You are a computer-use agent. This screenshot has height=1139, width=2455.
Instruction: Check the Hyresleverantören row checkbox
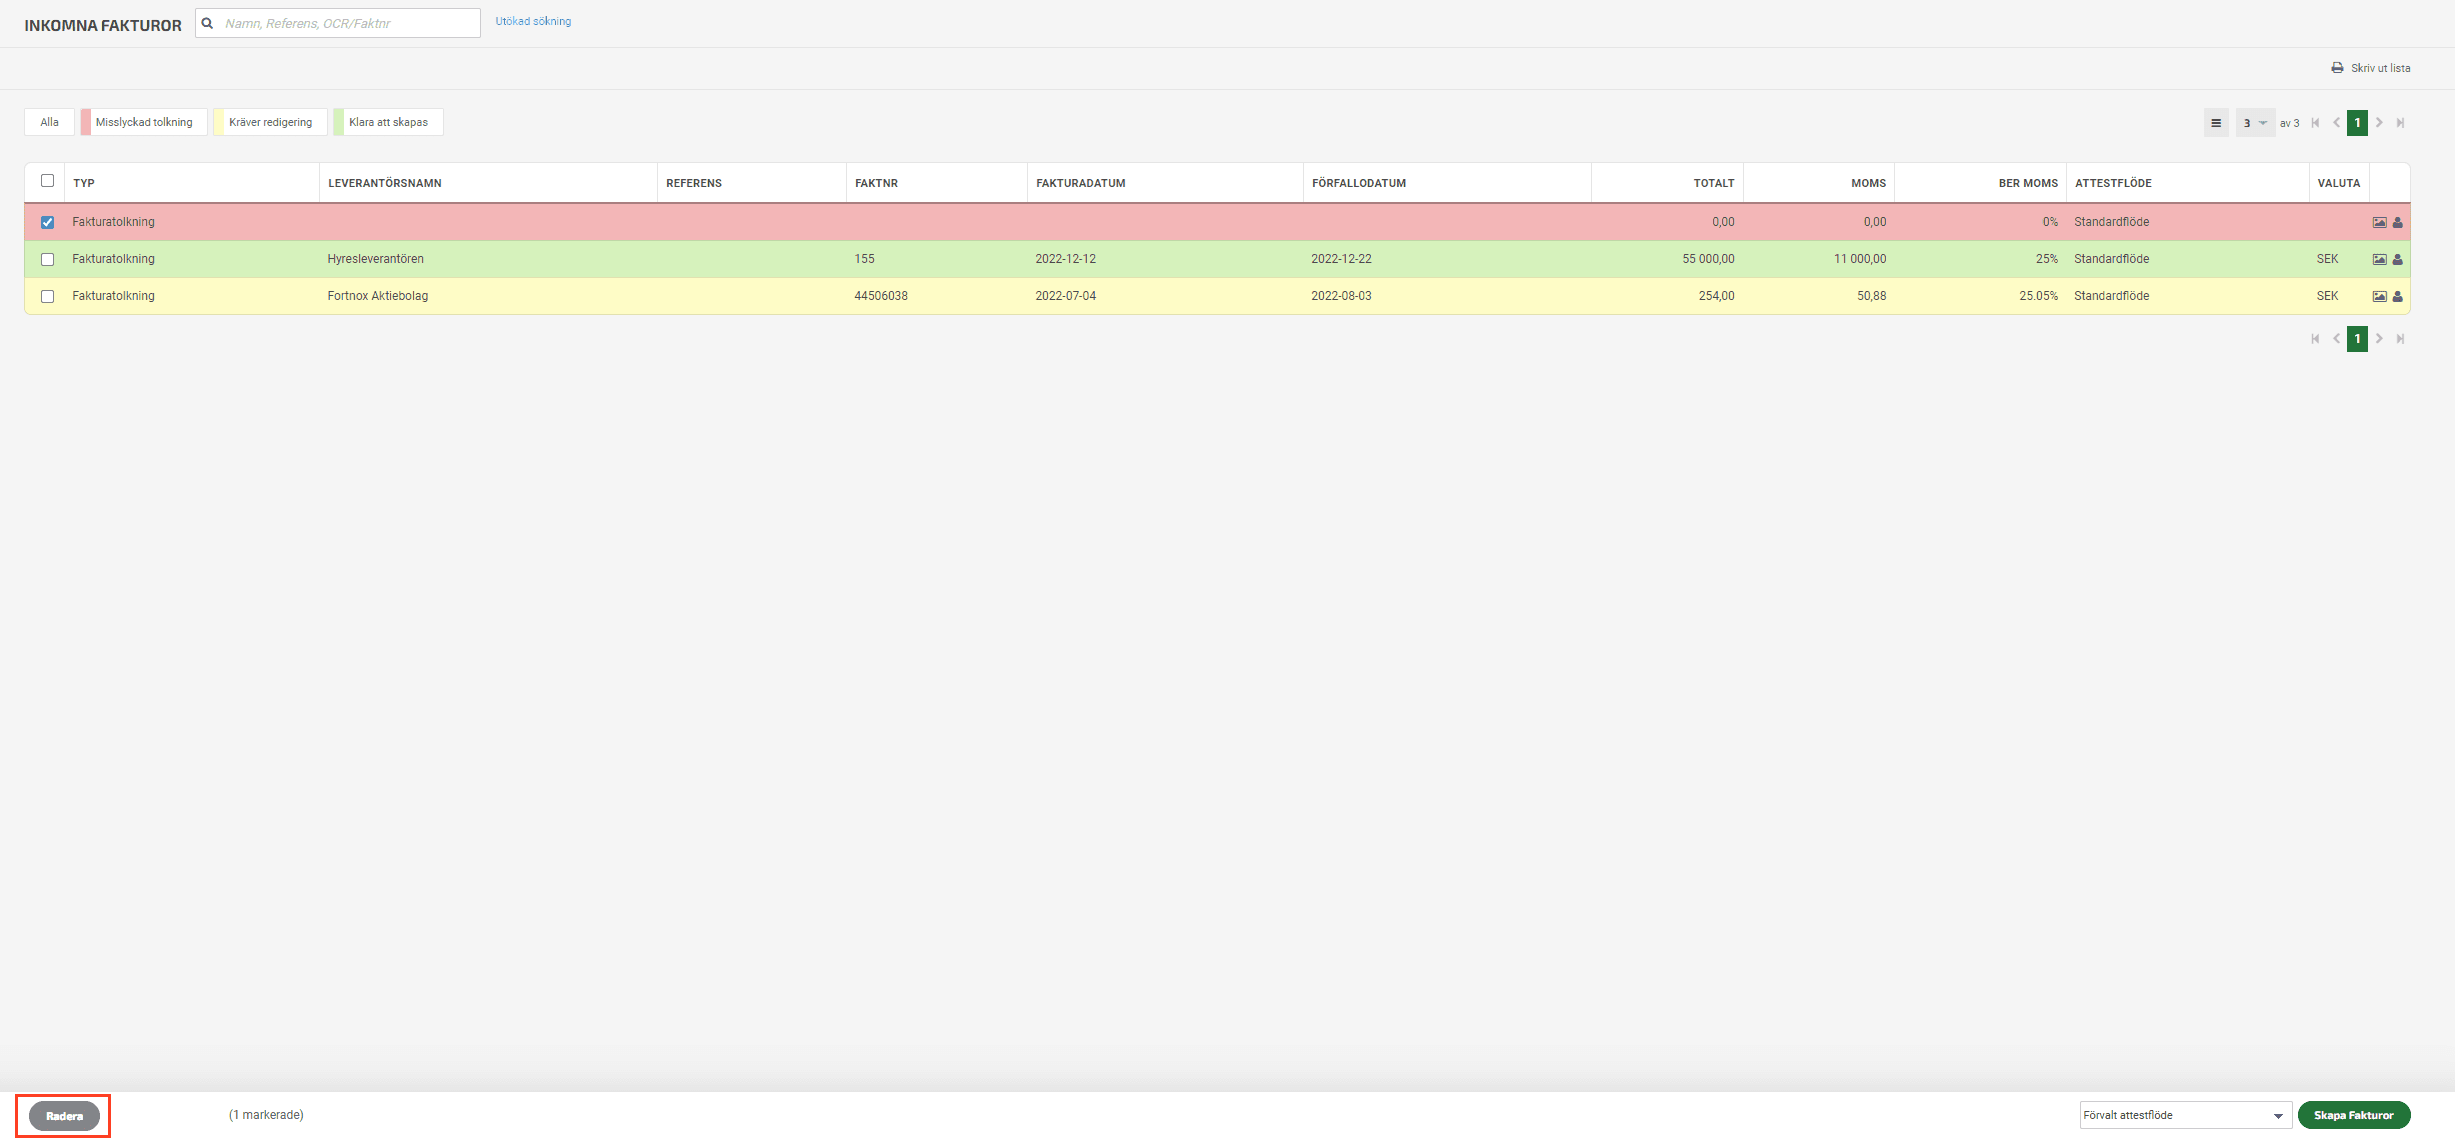click(x=47, y=259)
